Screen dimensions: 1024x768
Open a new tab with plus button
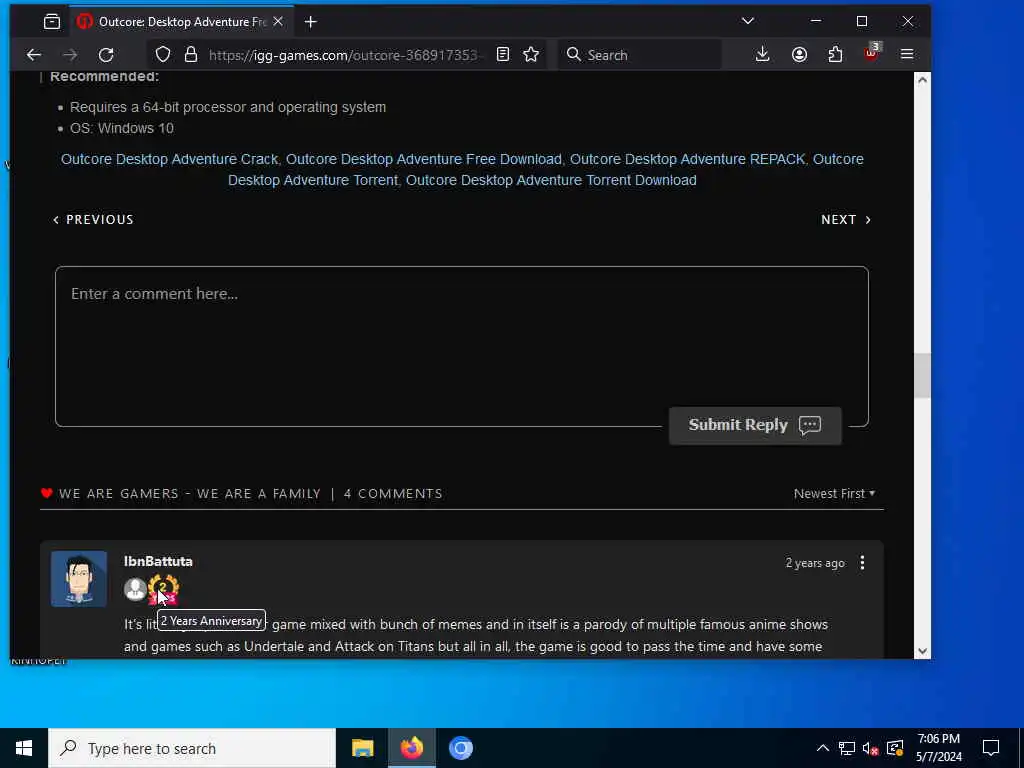coord(311,22)
